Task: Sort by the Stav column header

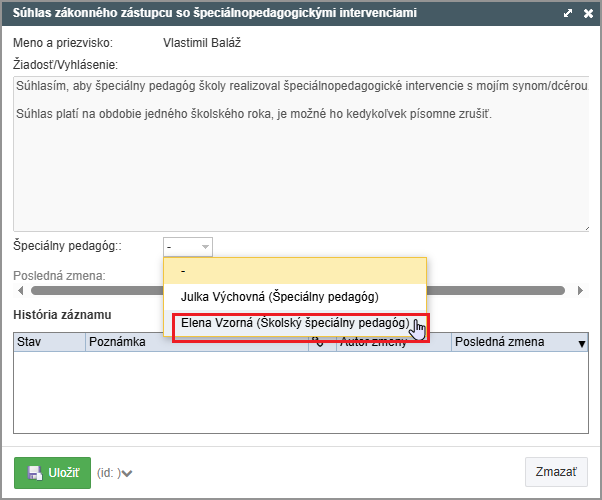Action: point(48,342)
